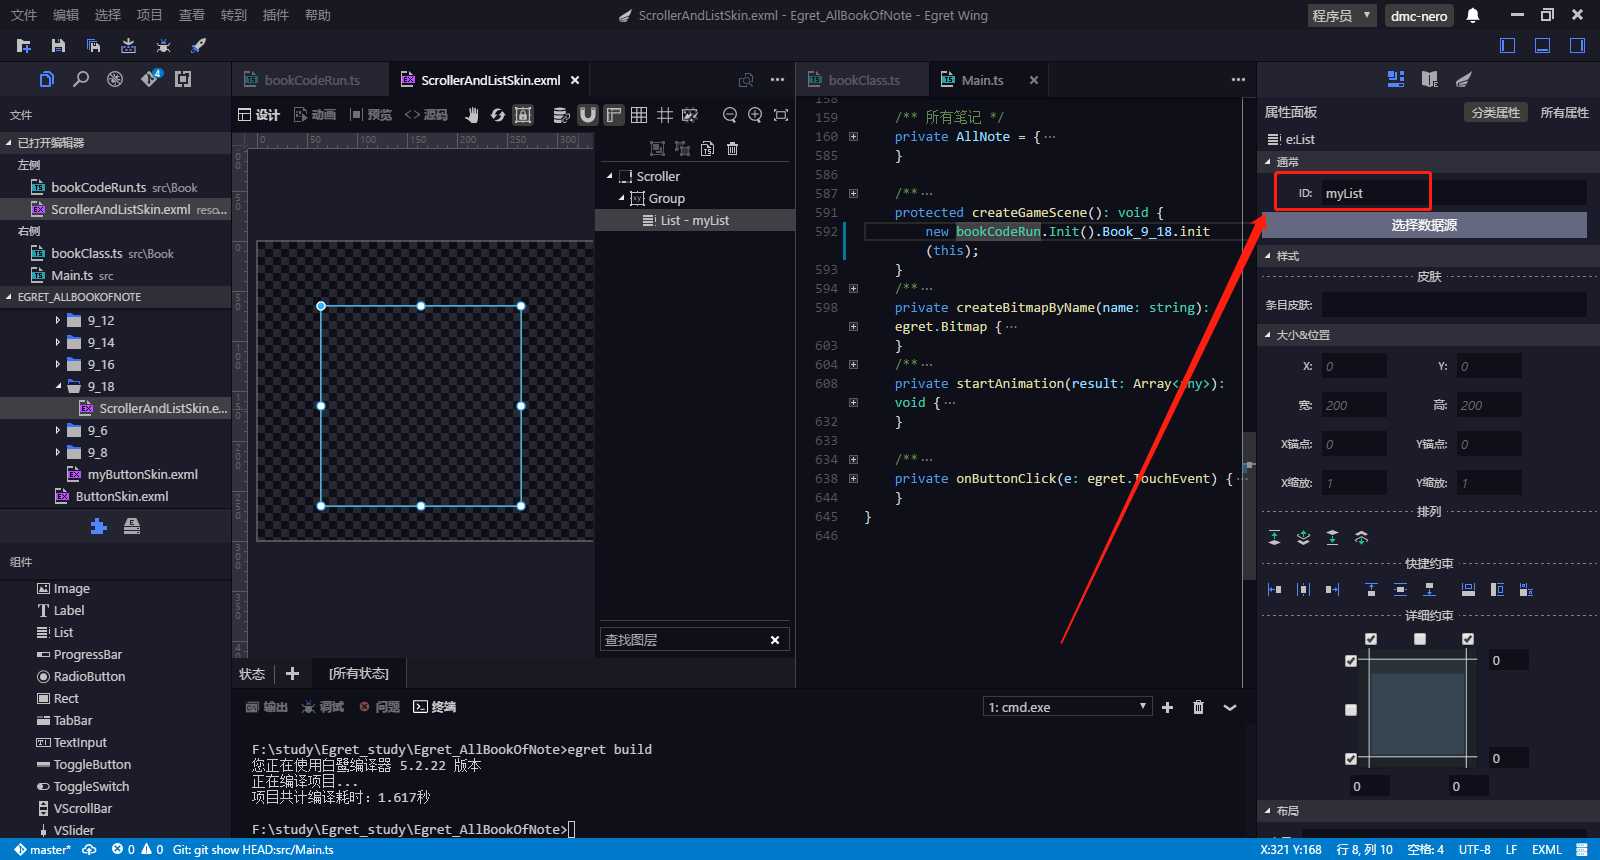The height and width of the screenshot is (860, 1600).
Task: Toggle the magnet snap icon
Action: tap(587, 115)
